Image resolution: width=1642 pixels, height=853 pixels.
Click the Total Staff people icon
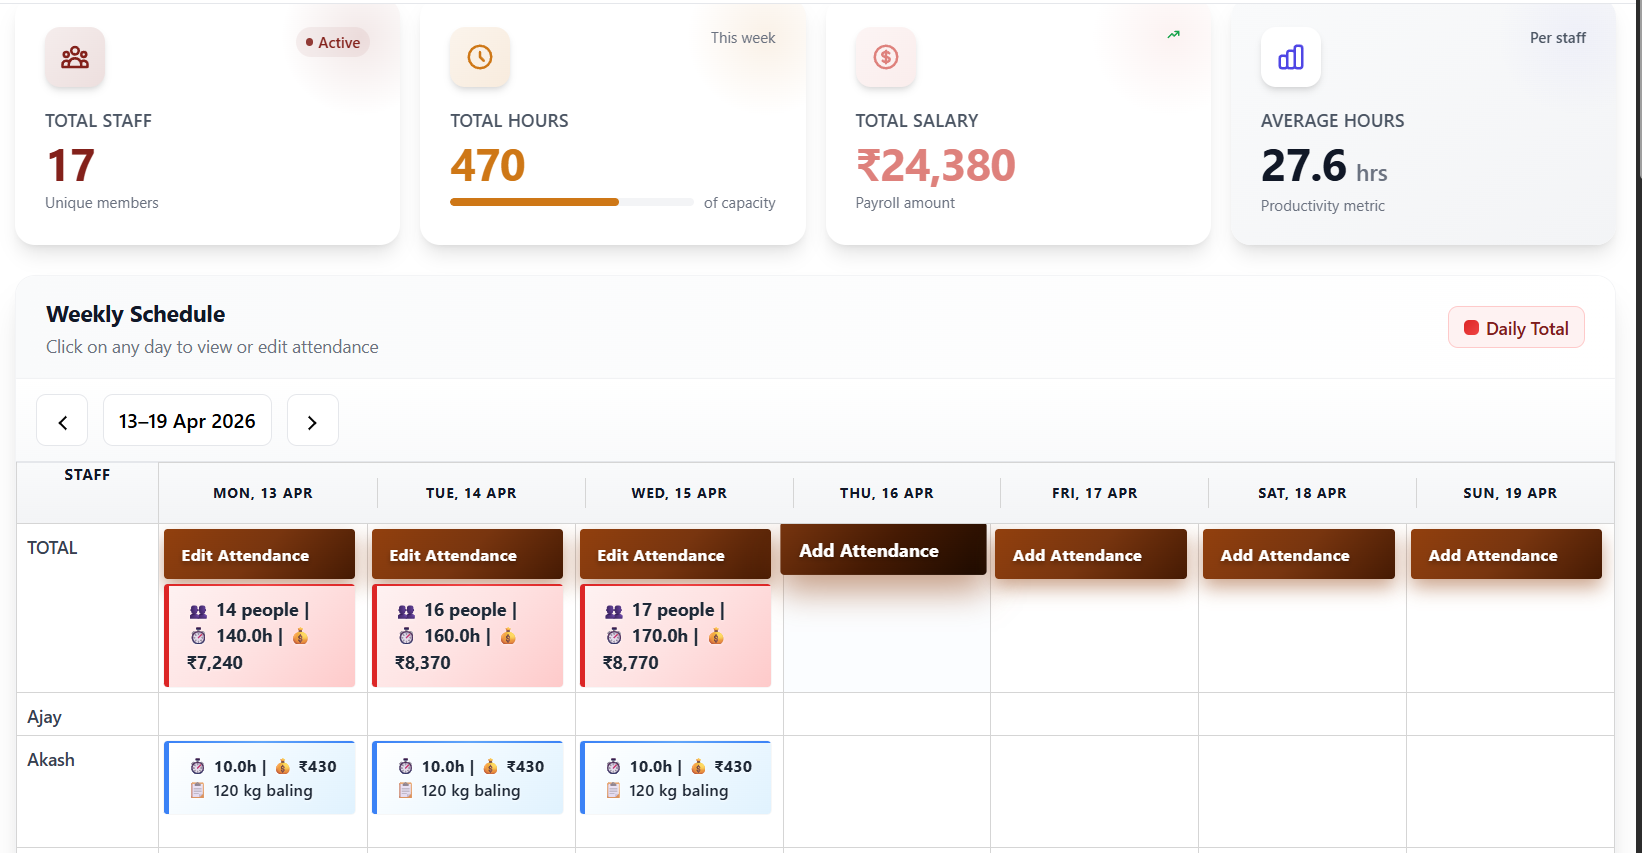pyautogui.click(x=75, y=58)
